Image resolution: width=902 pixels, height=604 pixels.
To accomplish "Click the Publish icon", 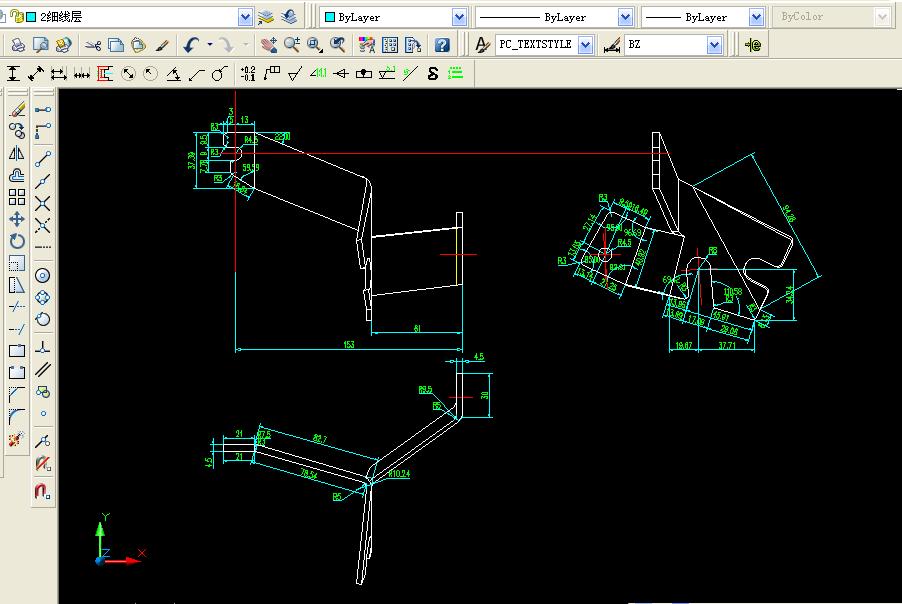I will click(63, 44).
